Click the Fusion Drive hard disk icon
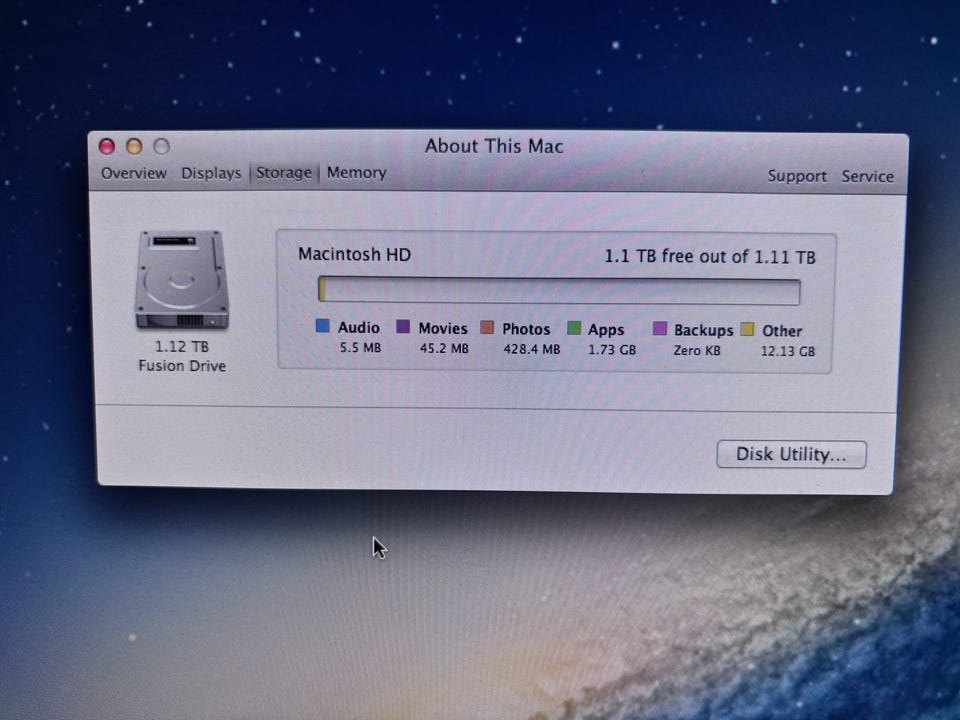Image resolution: width=960 pixels, height=720 pixels. 182,279
